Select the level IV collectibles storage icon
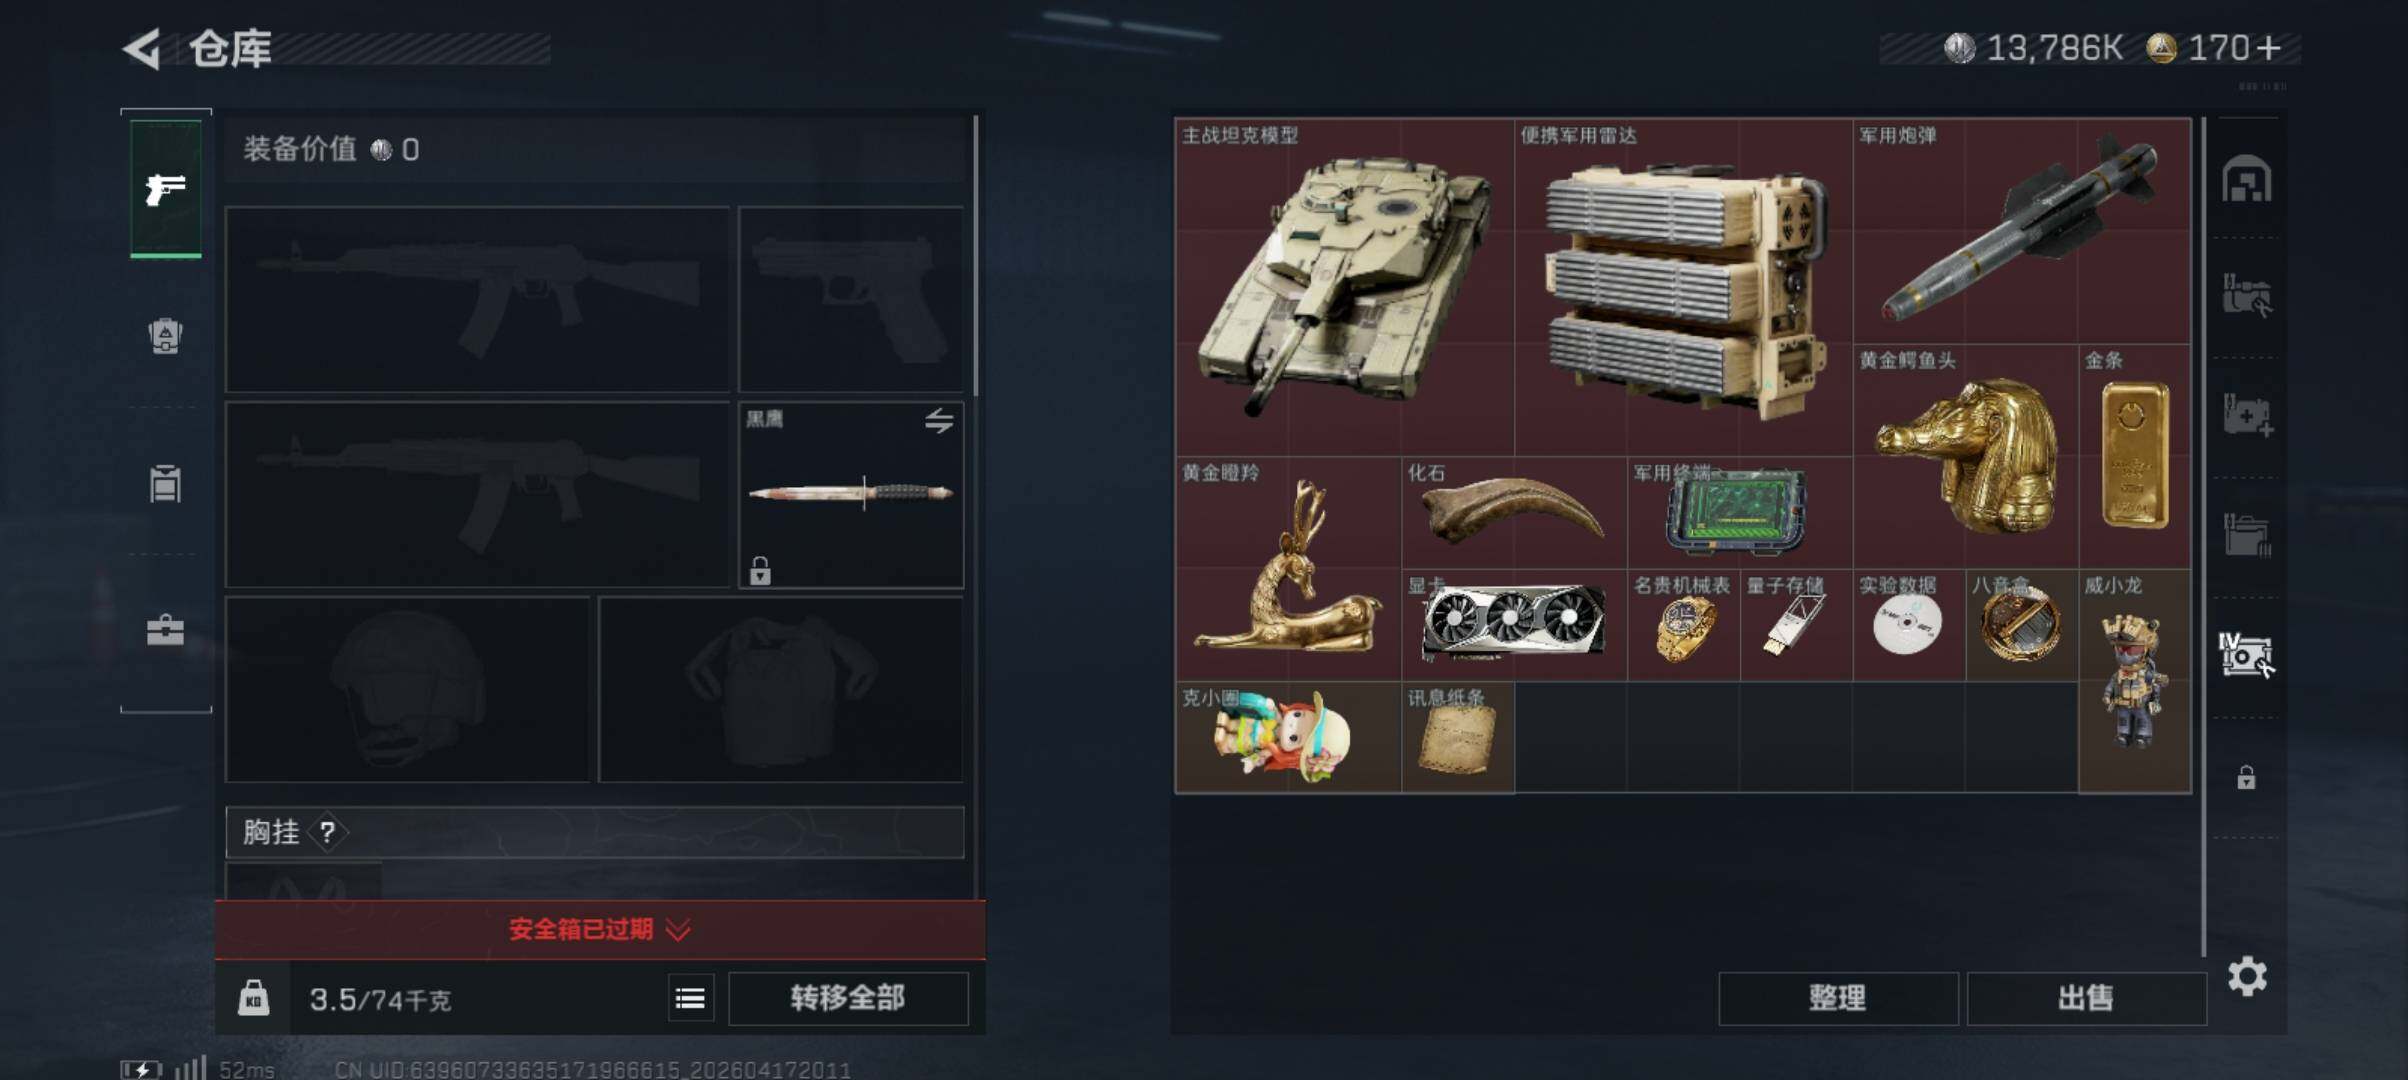Screen dimensions: 2408x1080 pyautogui.click(x=2246, y=655)
